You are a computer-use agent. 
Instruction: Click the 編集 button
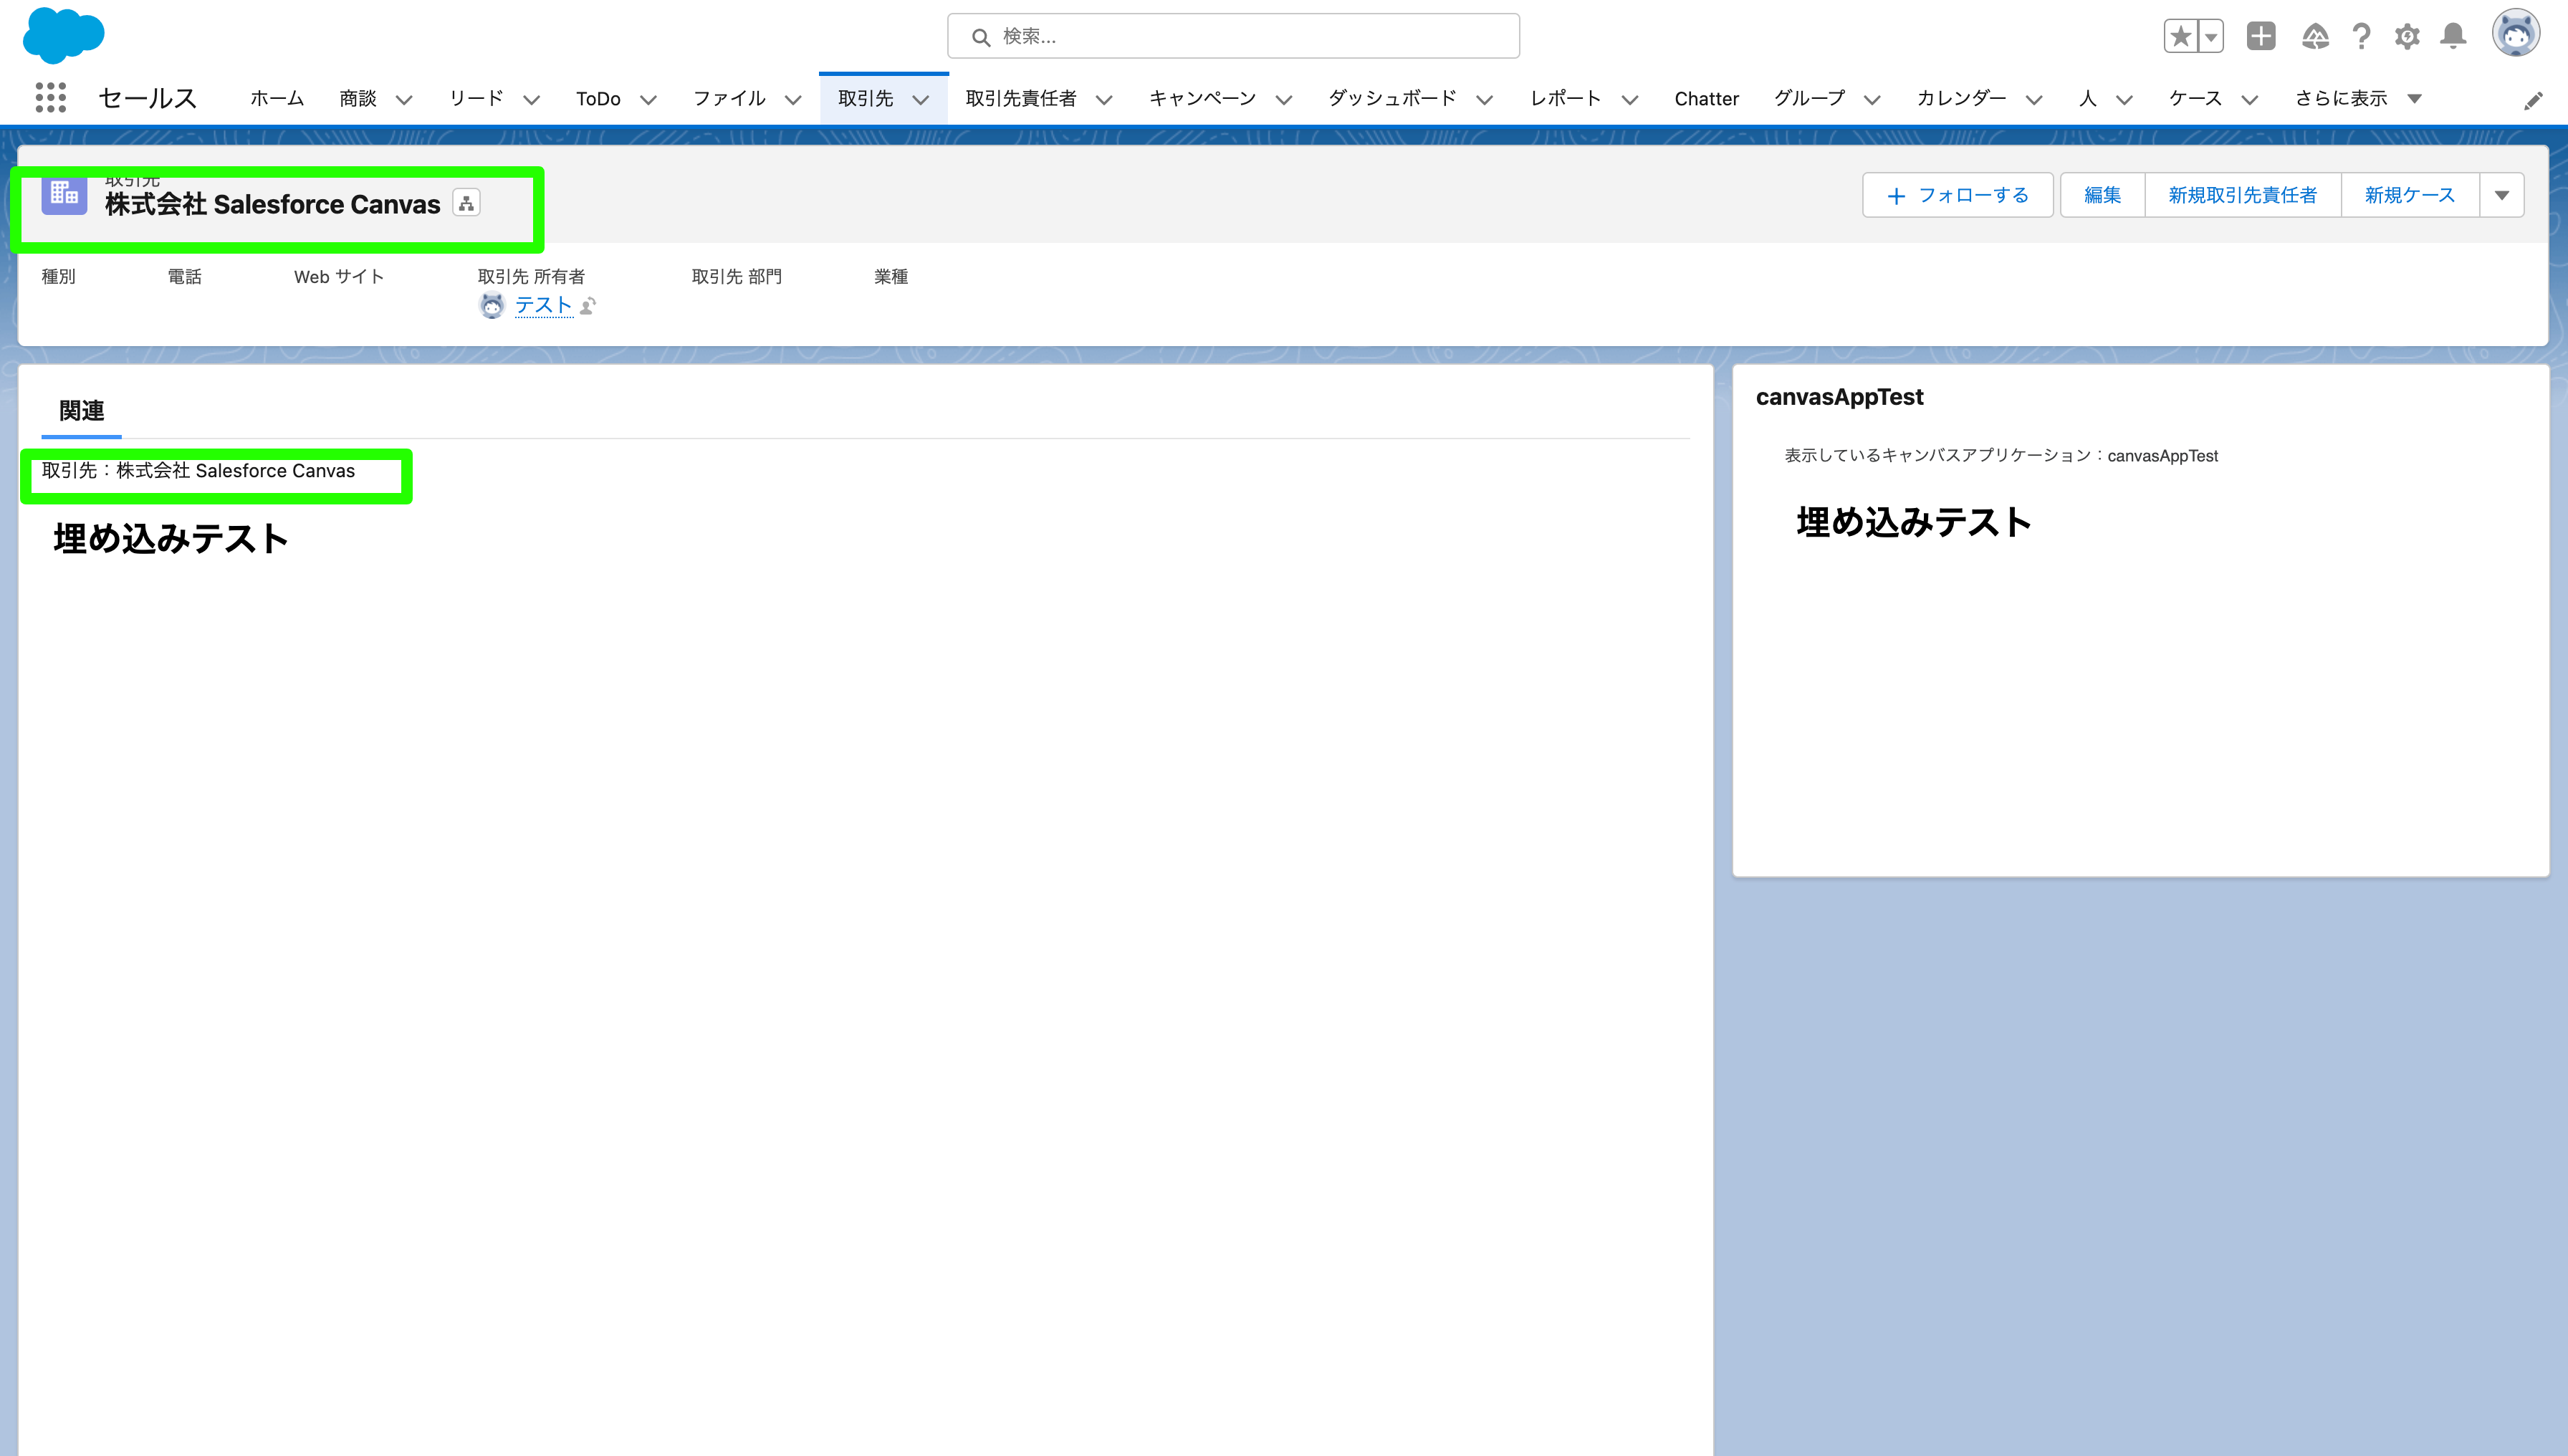pos(2101,194)
